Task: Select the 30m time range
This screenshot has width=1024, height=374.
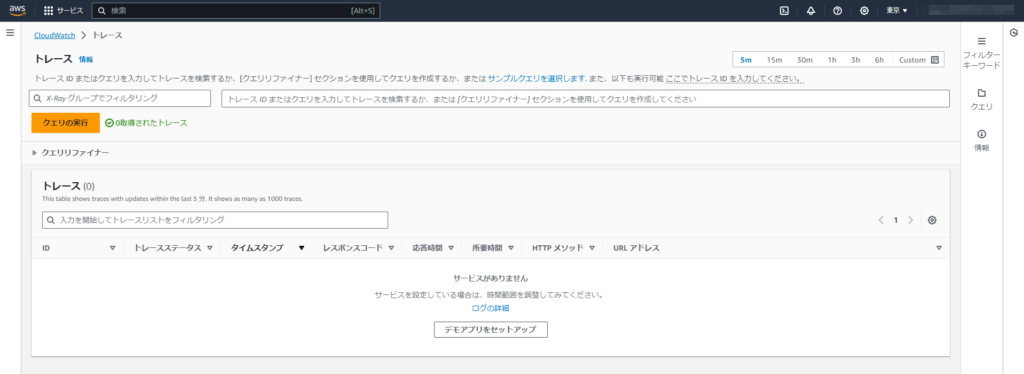Action: coord(805,60)
